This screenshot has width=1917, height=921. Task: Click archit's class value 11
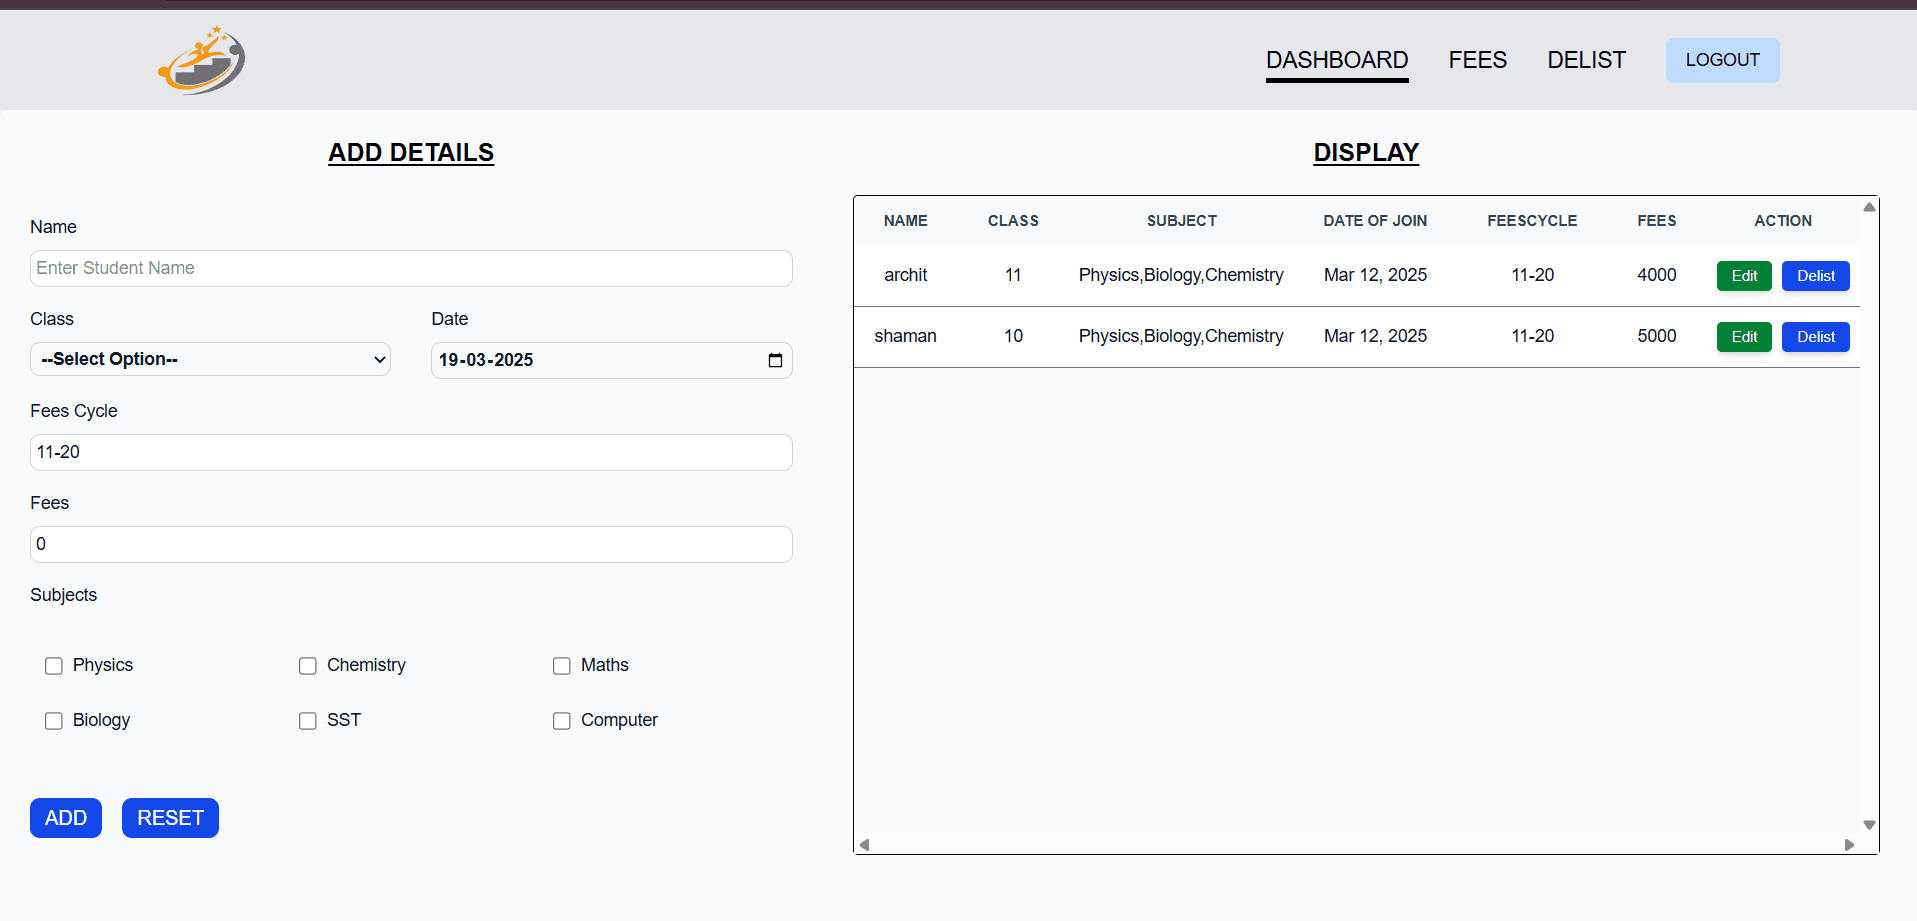tap(1013, 275)
